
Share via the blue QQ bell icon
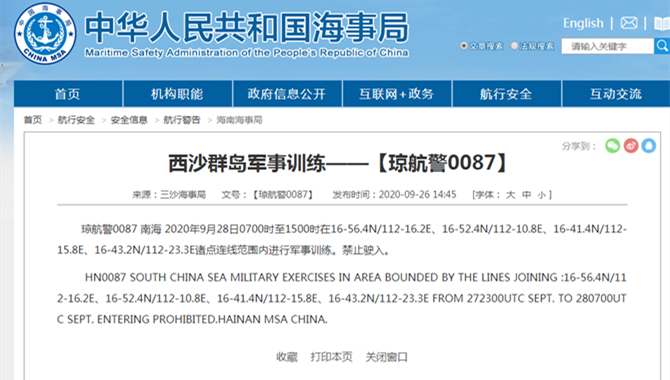click(x=648, y=146)
